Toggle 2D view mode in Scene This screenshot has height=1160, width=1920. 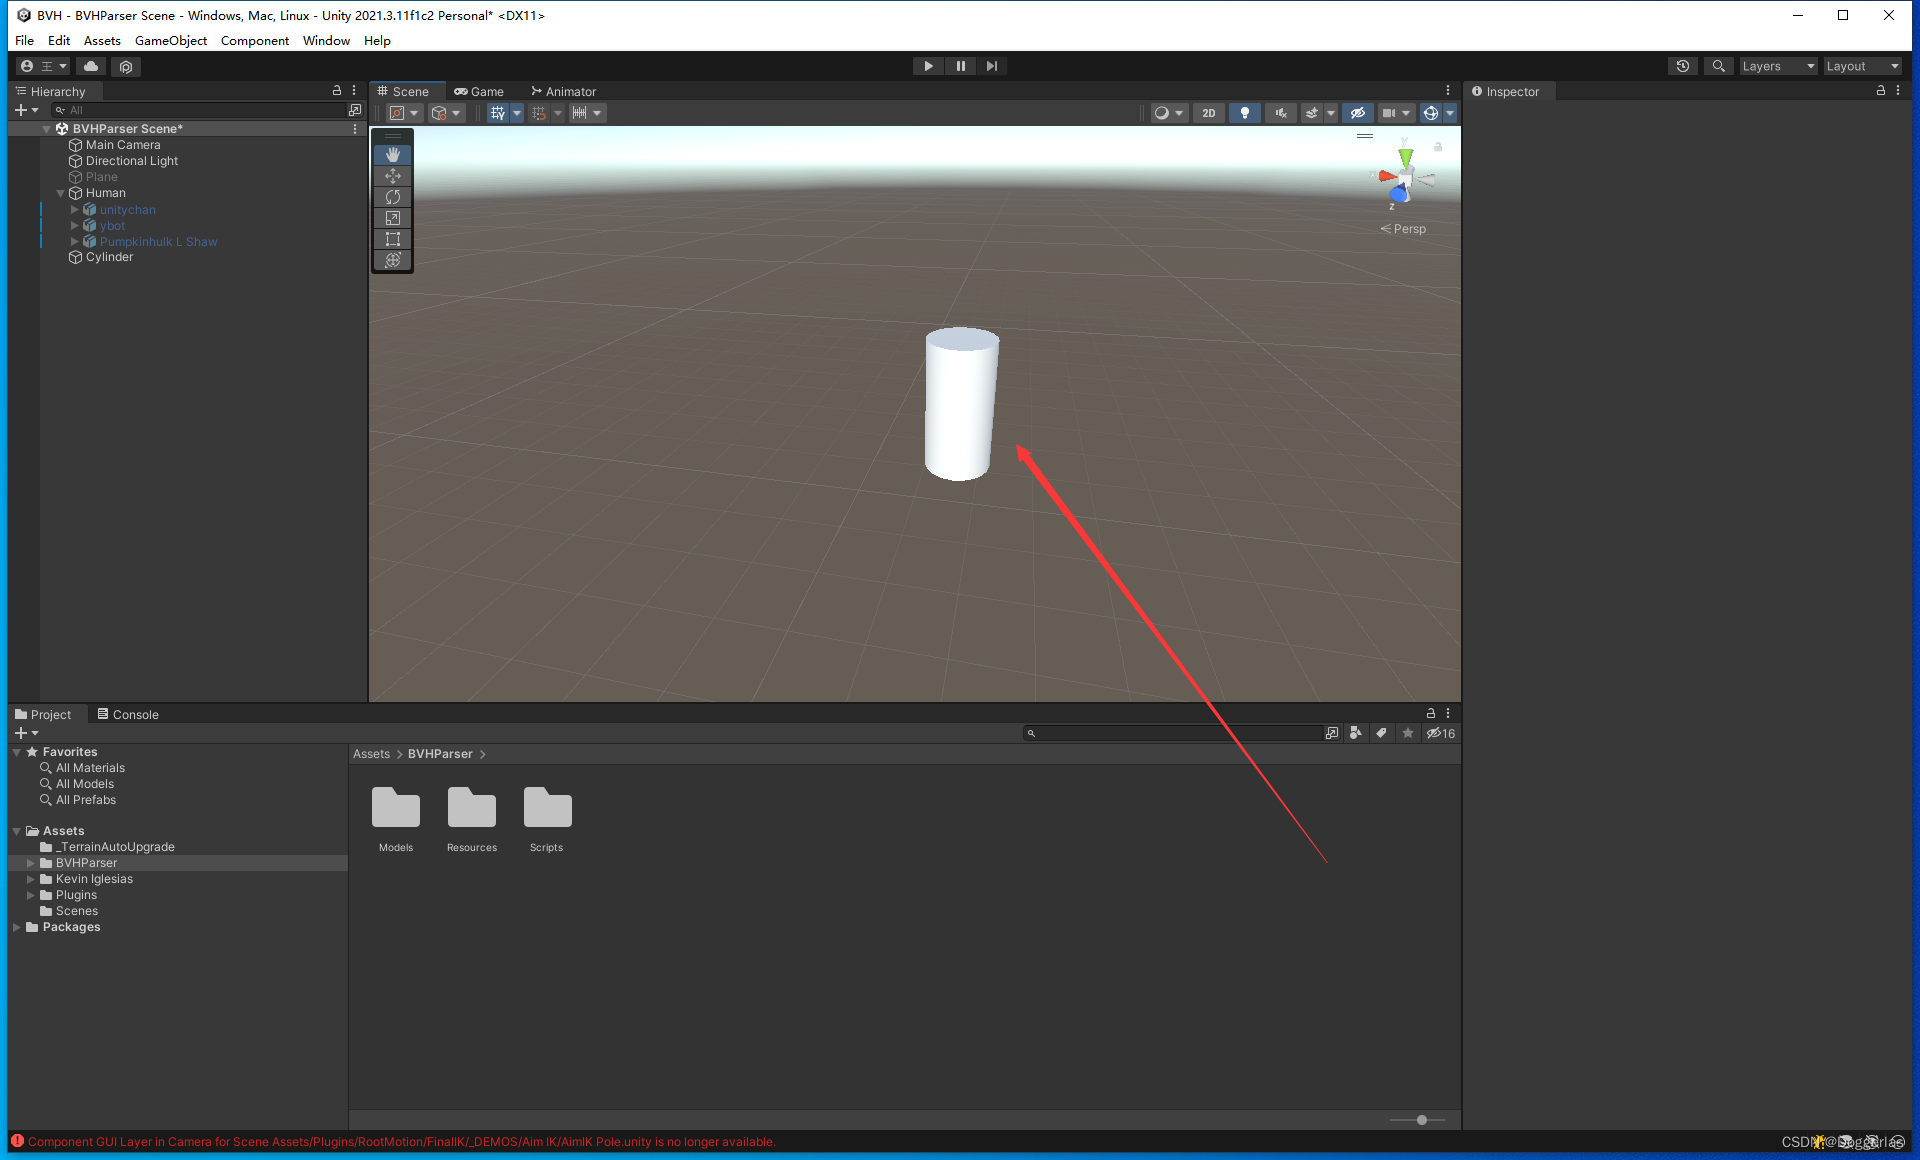(x=1209, y=113)
